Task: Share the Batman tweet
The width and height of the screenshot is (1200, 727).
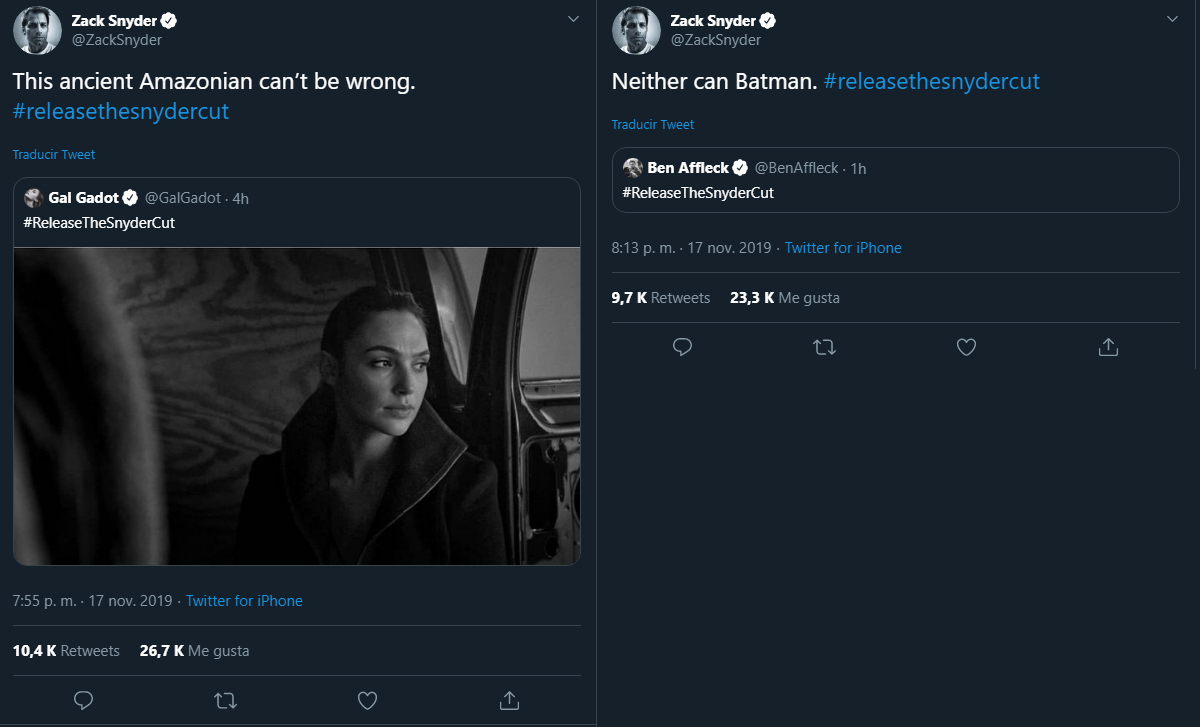Action: tap(1108, 347)
